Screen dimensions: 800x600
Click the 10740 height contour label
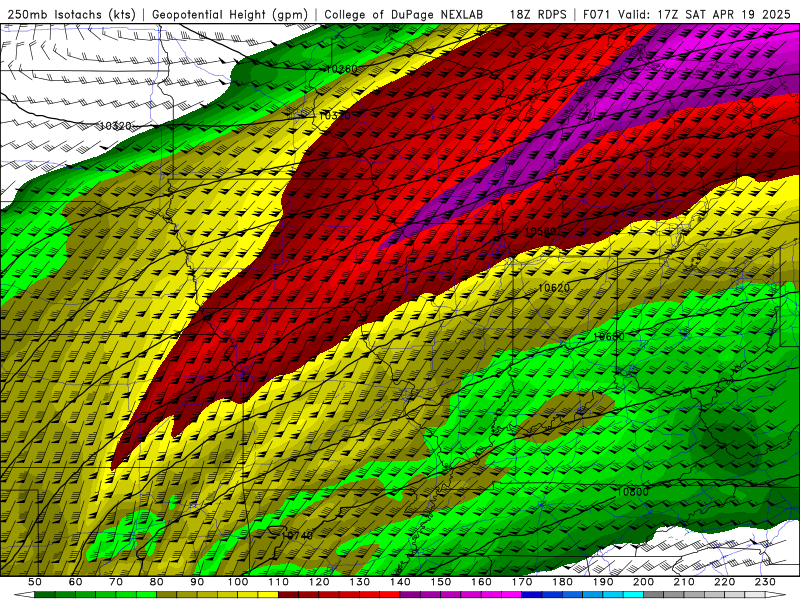pyautogui.click(x=297, y=535)
